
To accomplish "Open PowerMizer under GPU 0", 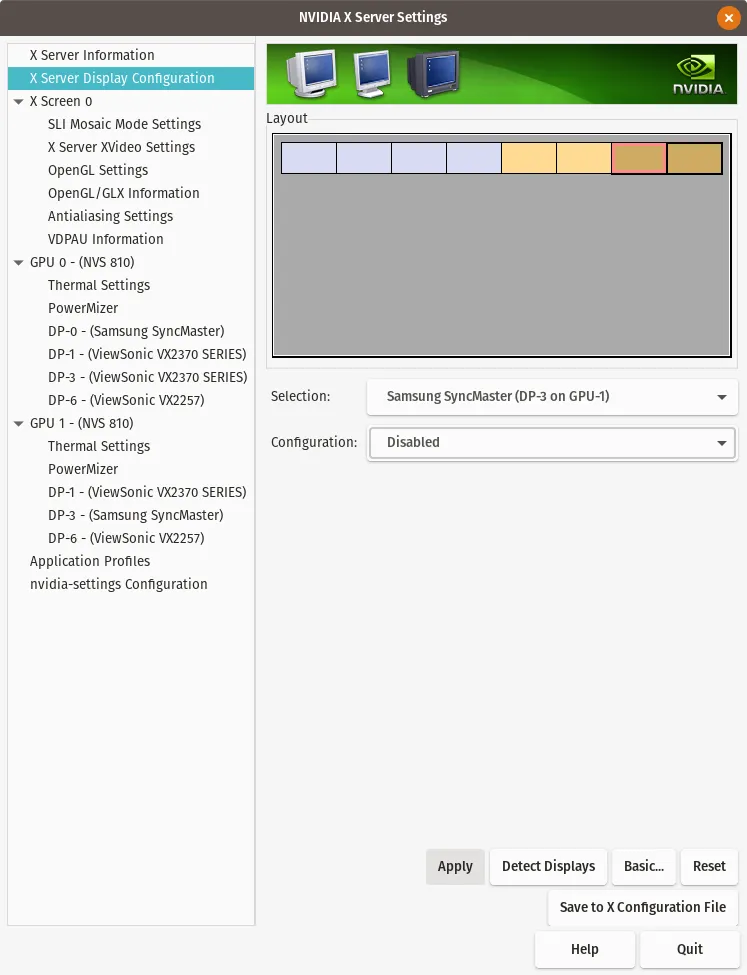I will (x=83, y=308).
